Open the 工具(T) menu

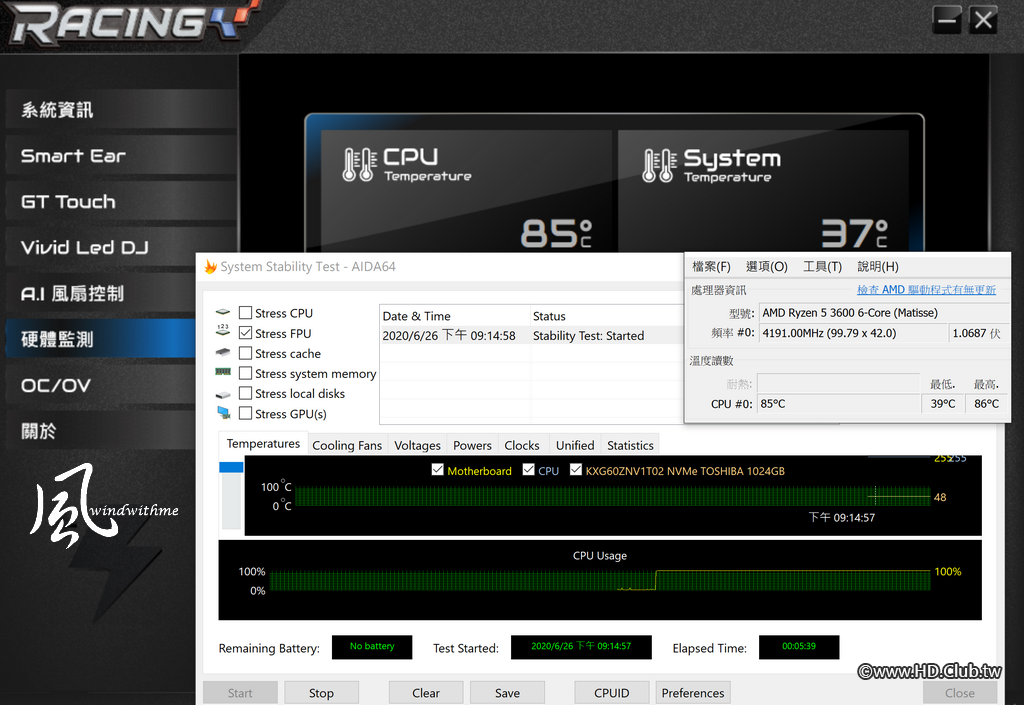coord(822,266)
